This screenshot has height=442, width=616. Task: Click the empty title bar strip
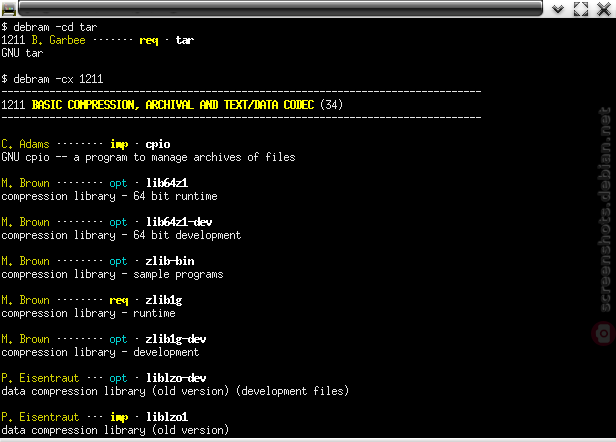(280, 8)
